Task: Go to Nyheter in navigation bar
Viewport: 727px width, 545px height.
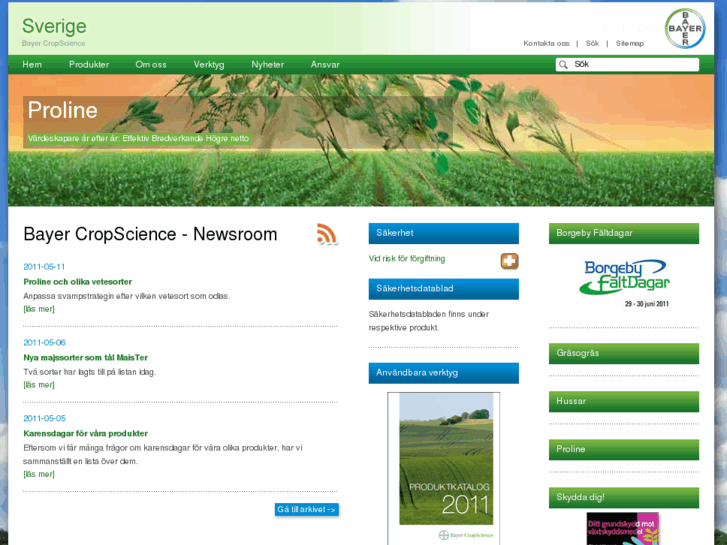Action: click(268, 64)
